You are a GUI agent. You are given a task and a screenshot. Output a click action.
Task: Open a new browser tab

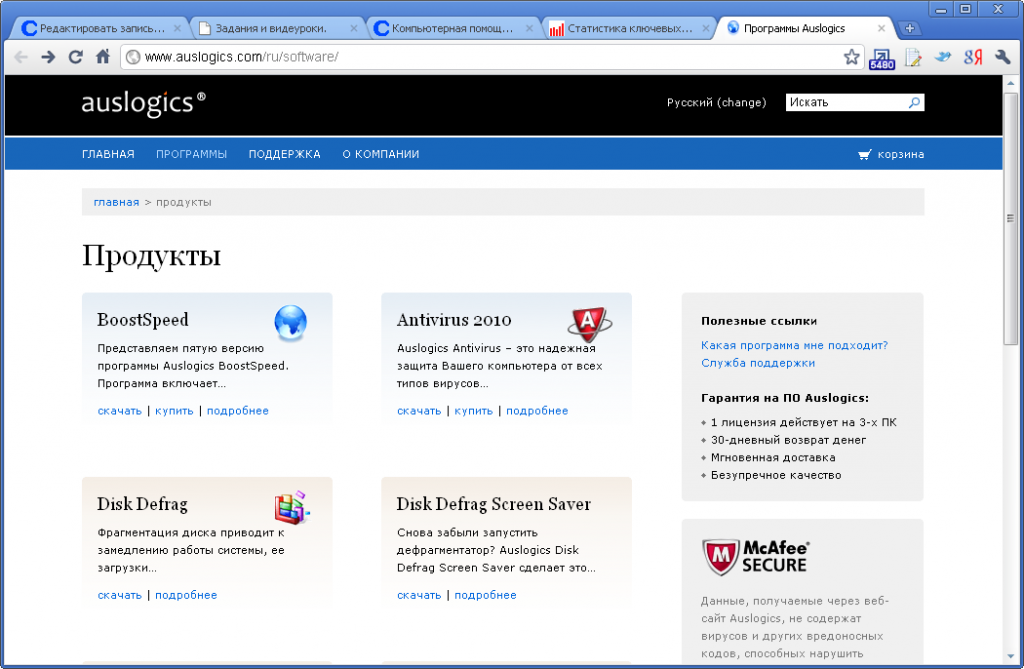pos(909,28)
